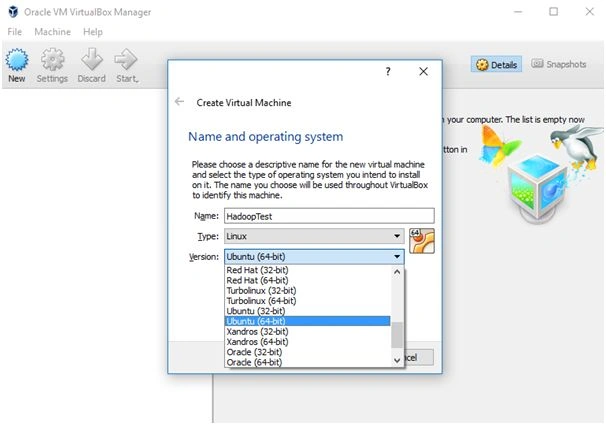Click the VirtualBox logo in title bar
606x425 pixels.
click(x=13, y=12)
